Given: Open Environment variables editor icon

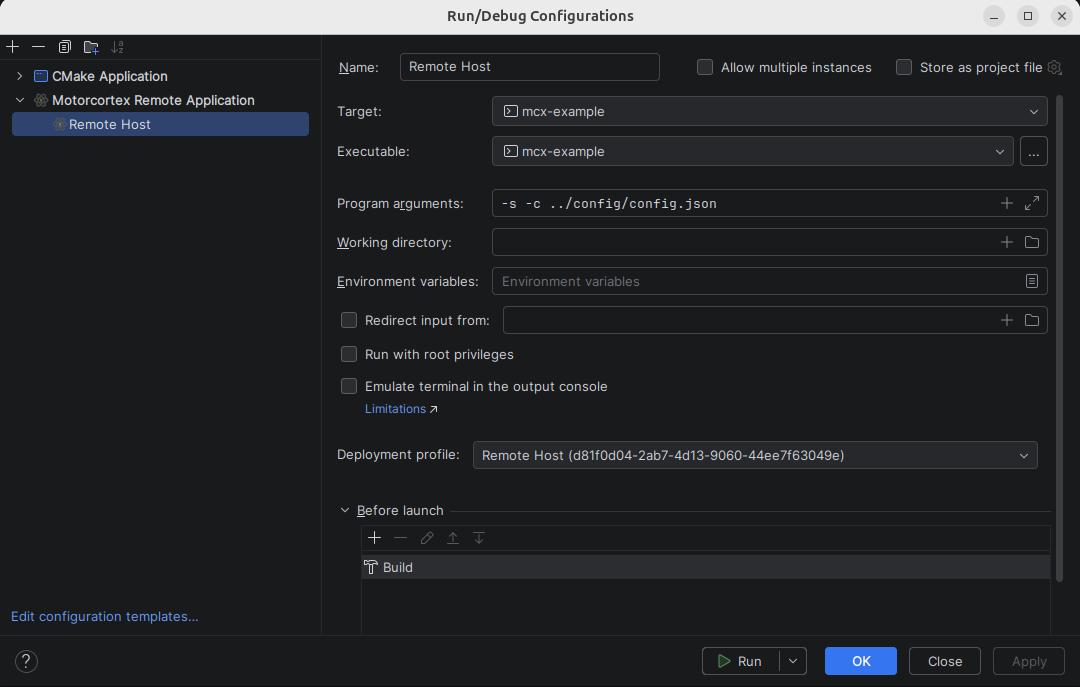Looking at the screenshot, I should (x=1032, y=281).
